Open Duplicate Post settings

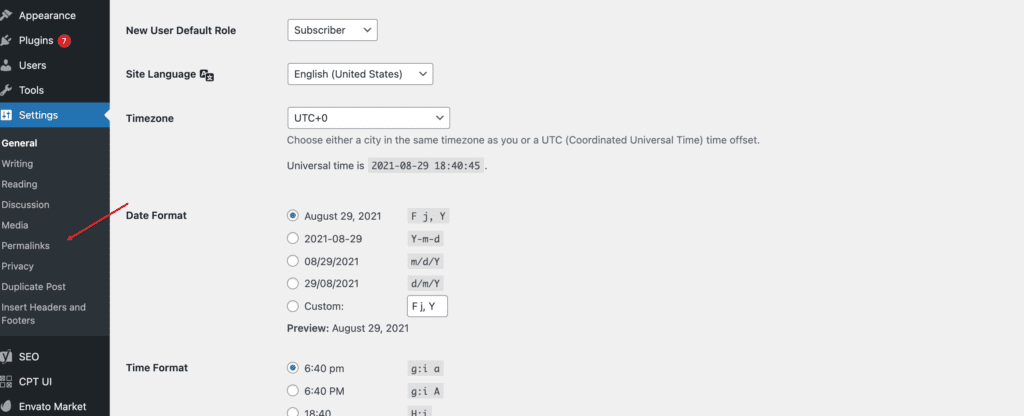(x=33, y=287)
